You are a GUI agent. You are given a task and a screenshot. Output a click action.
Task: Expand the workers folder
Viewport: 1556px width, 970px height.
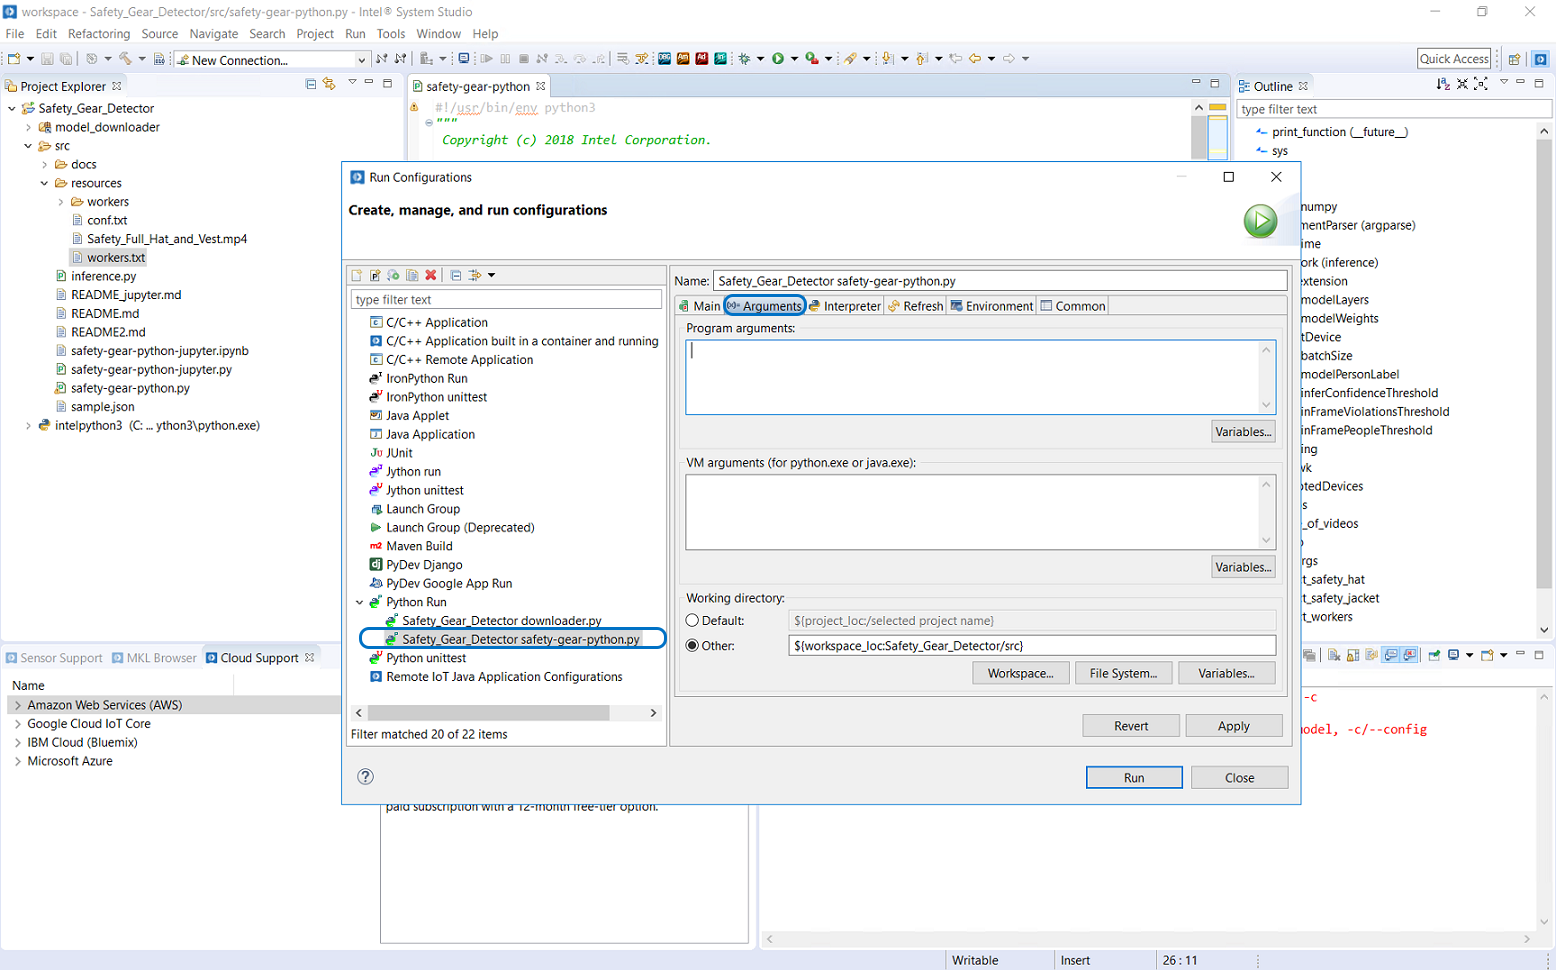coord(60,202)
